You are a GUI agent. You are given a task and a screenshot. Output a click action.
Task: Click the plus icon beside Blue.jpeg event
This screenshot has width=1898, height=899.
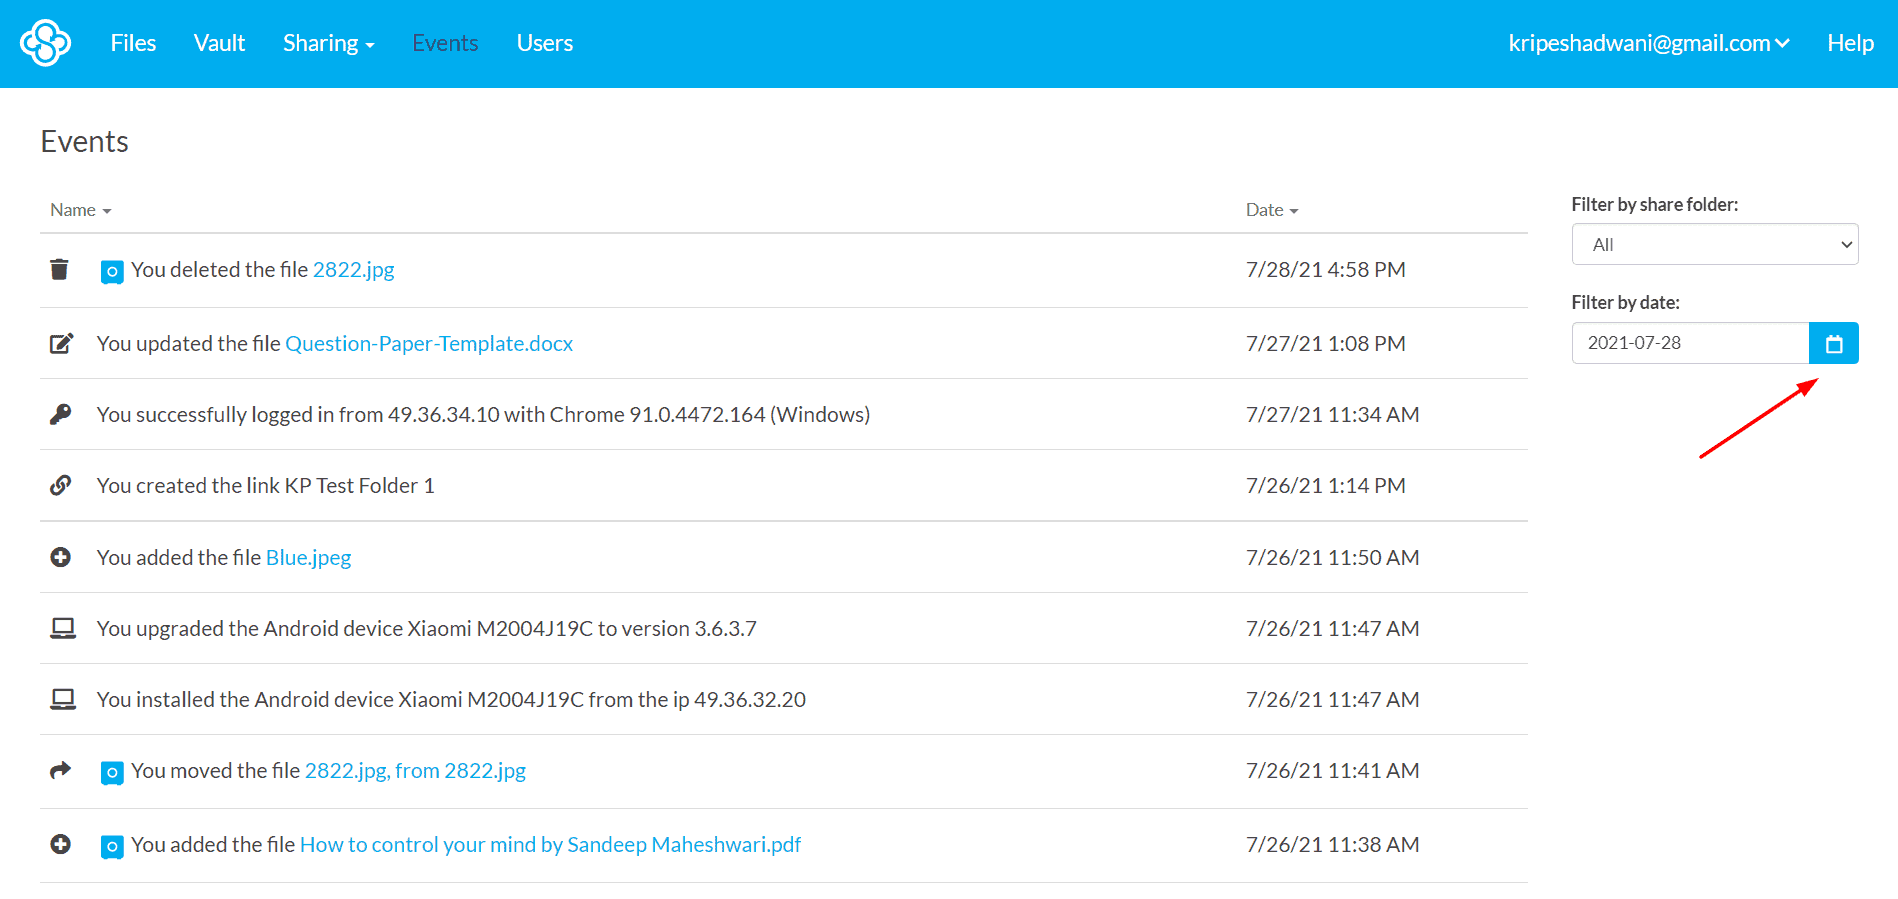pos(61,557)
